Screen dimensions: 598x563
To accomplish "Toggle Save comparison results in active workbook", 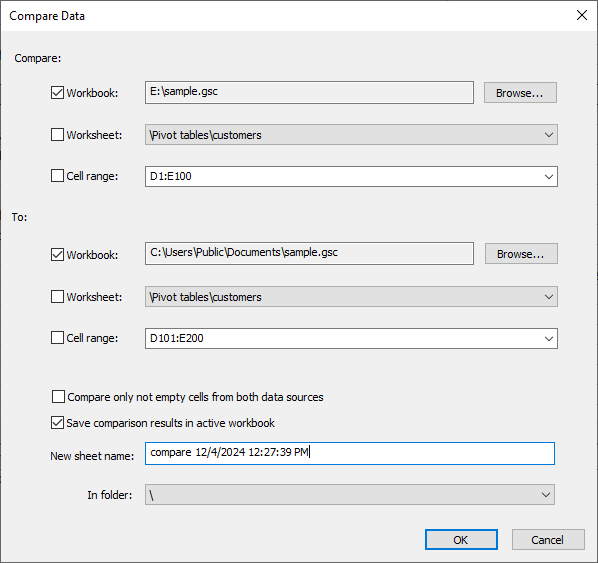I will click(57, 423).
